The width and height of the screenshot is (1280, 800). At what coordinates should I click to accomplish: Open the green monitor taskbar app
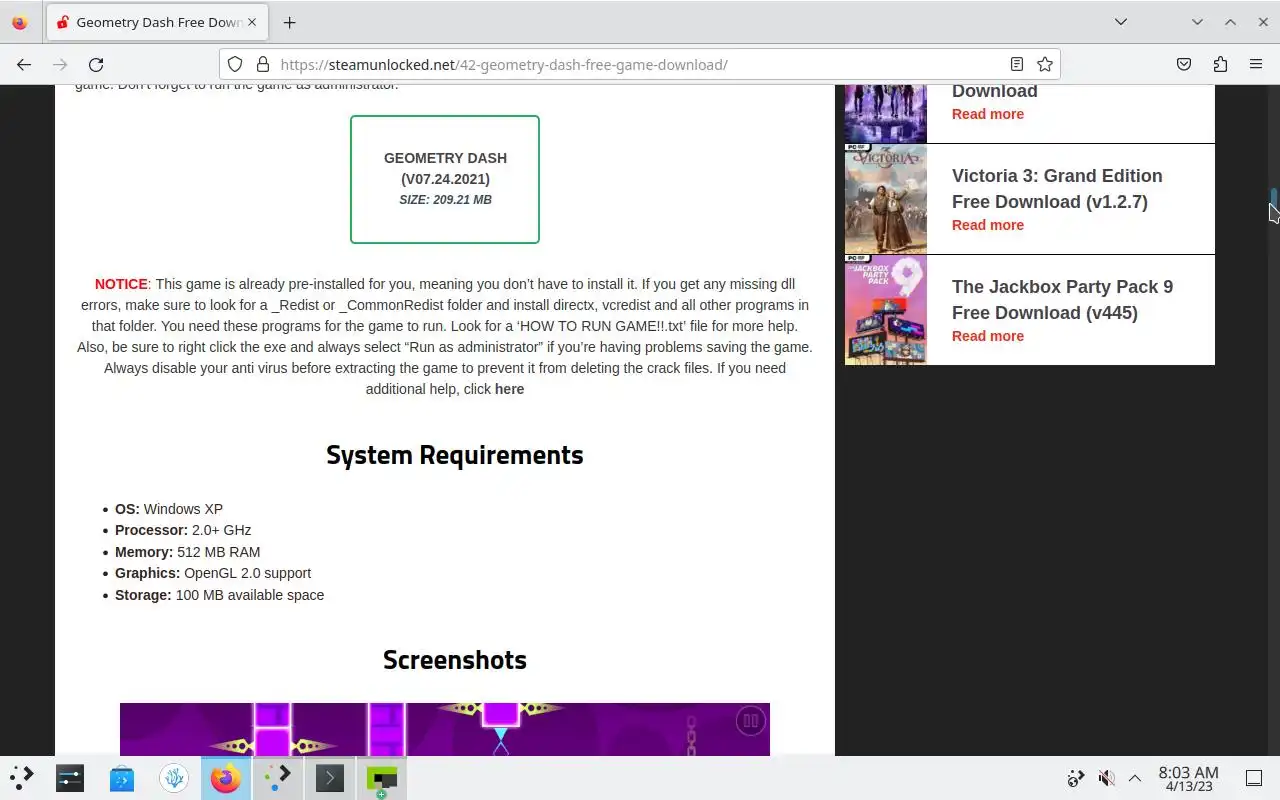pyautogui.click(x=382, y=778)
